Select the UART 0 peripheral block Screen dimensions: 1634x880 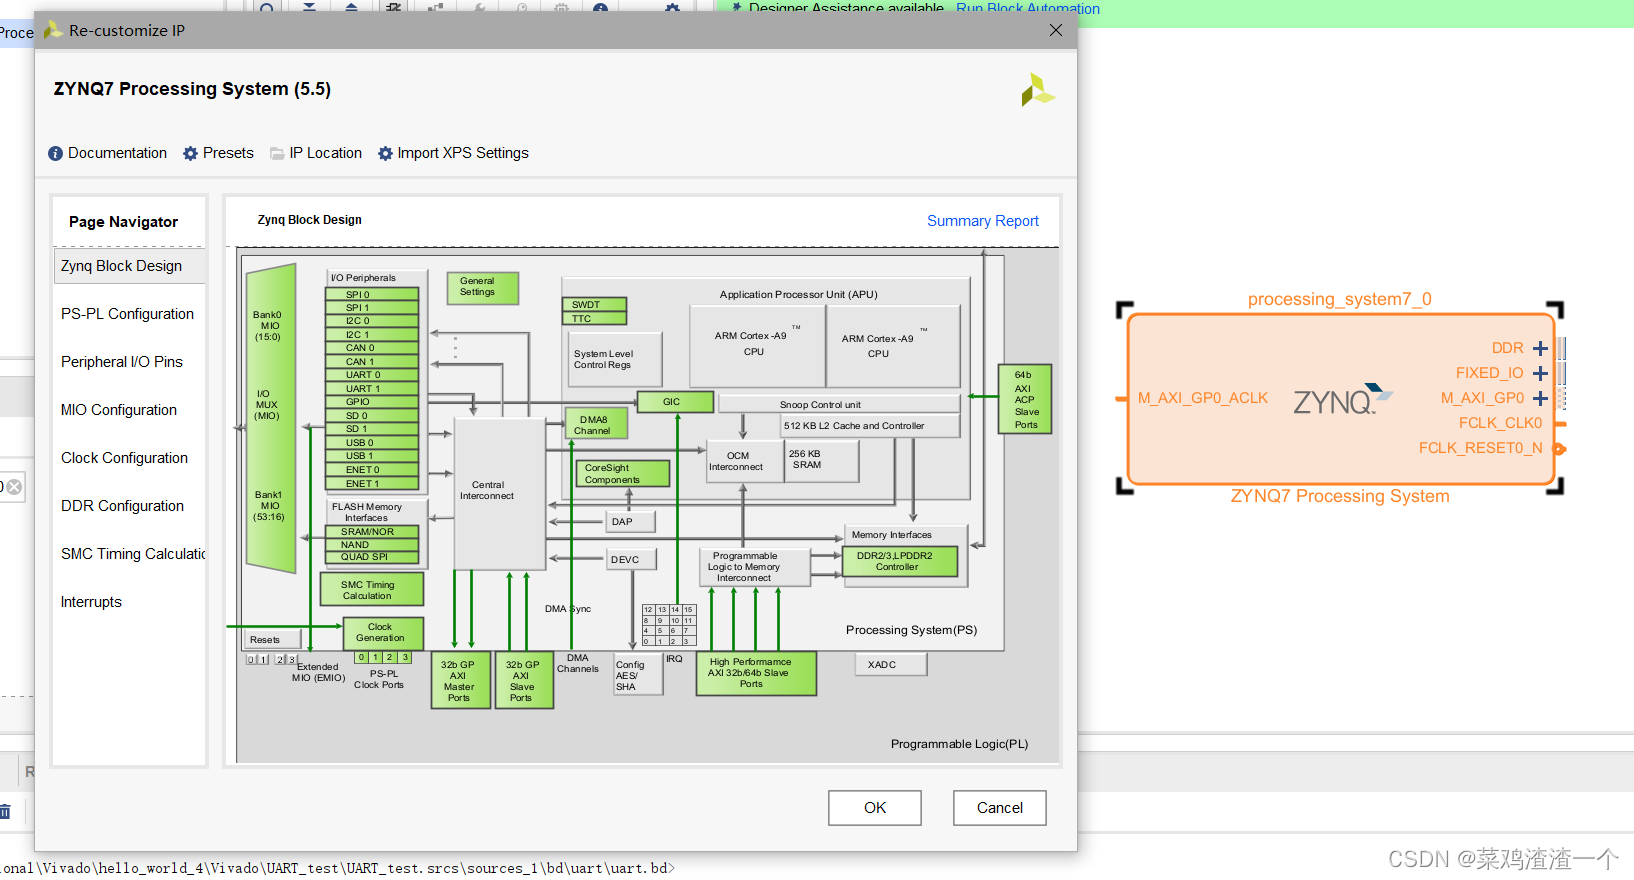[x=372, y=375]
